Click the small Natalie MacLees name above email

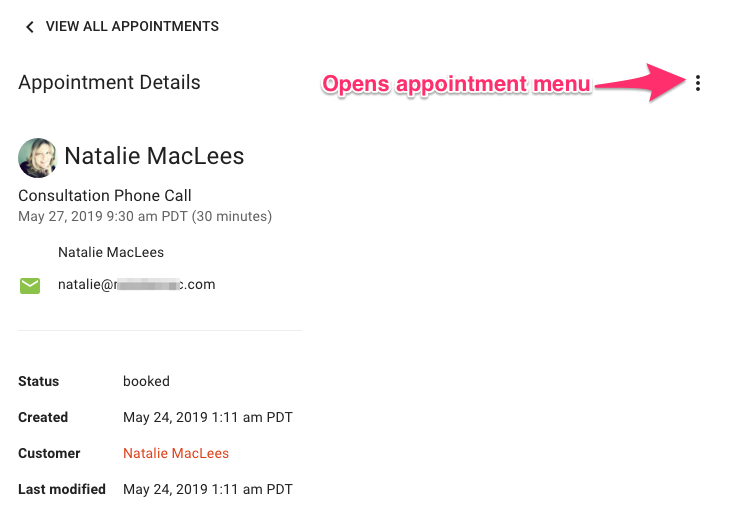pos(111,252)
